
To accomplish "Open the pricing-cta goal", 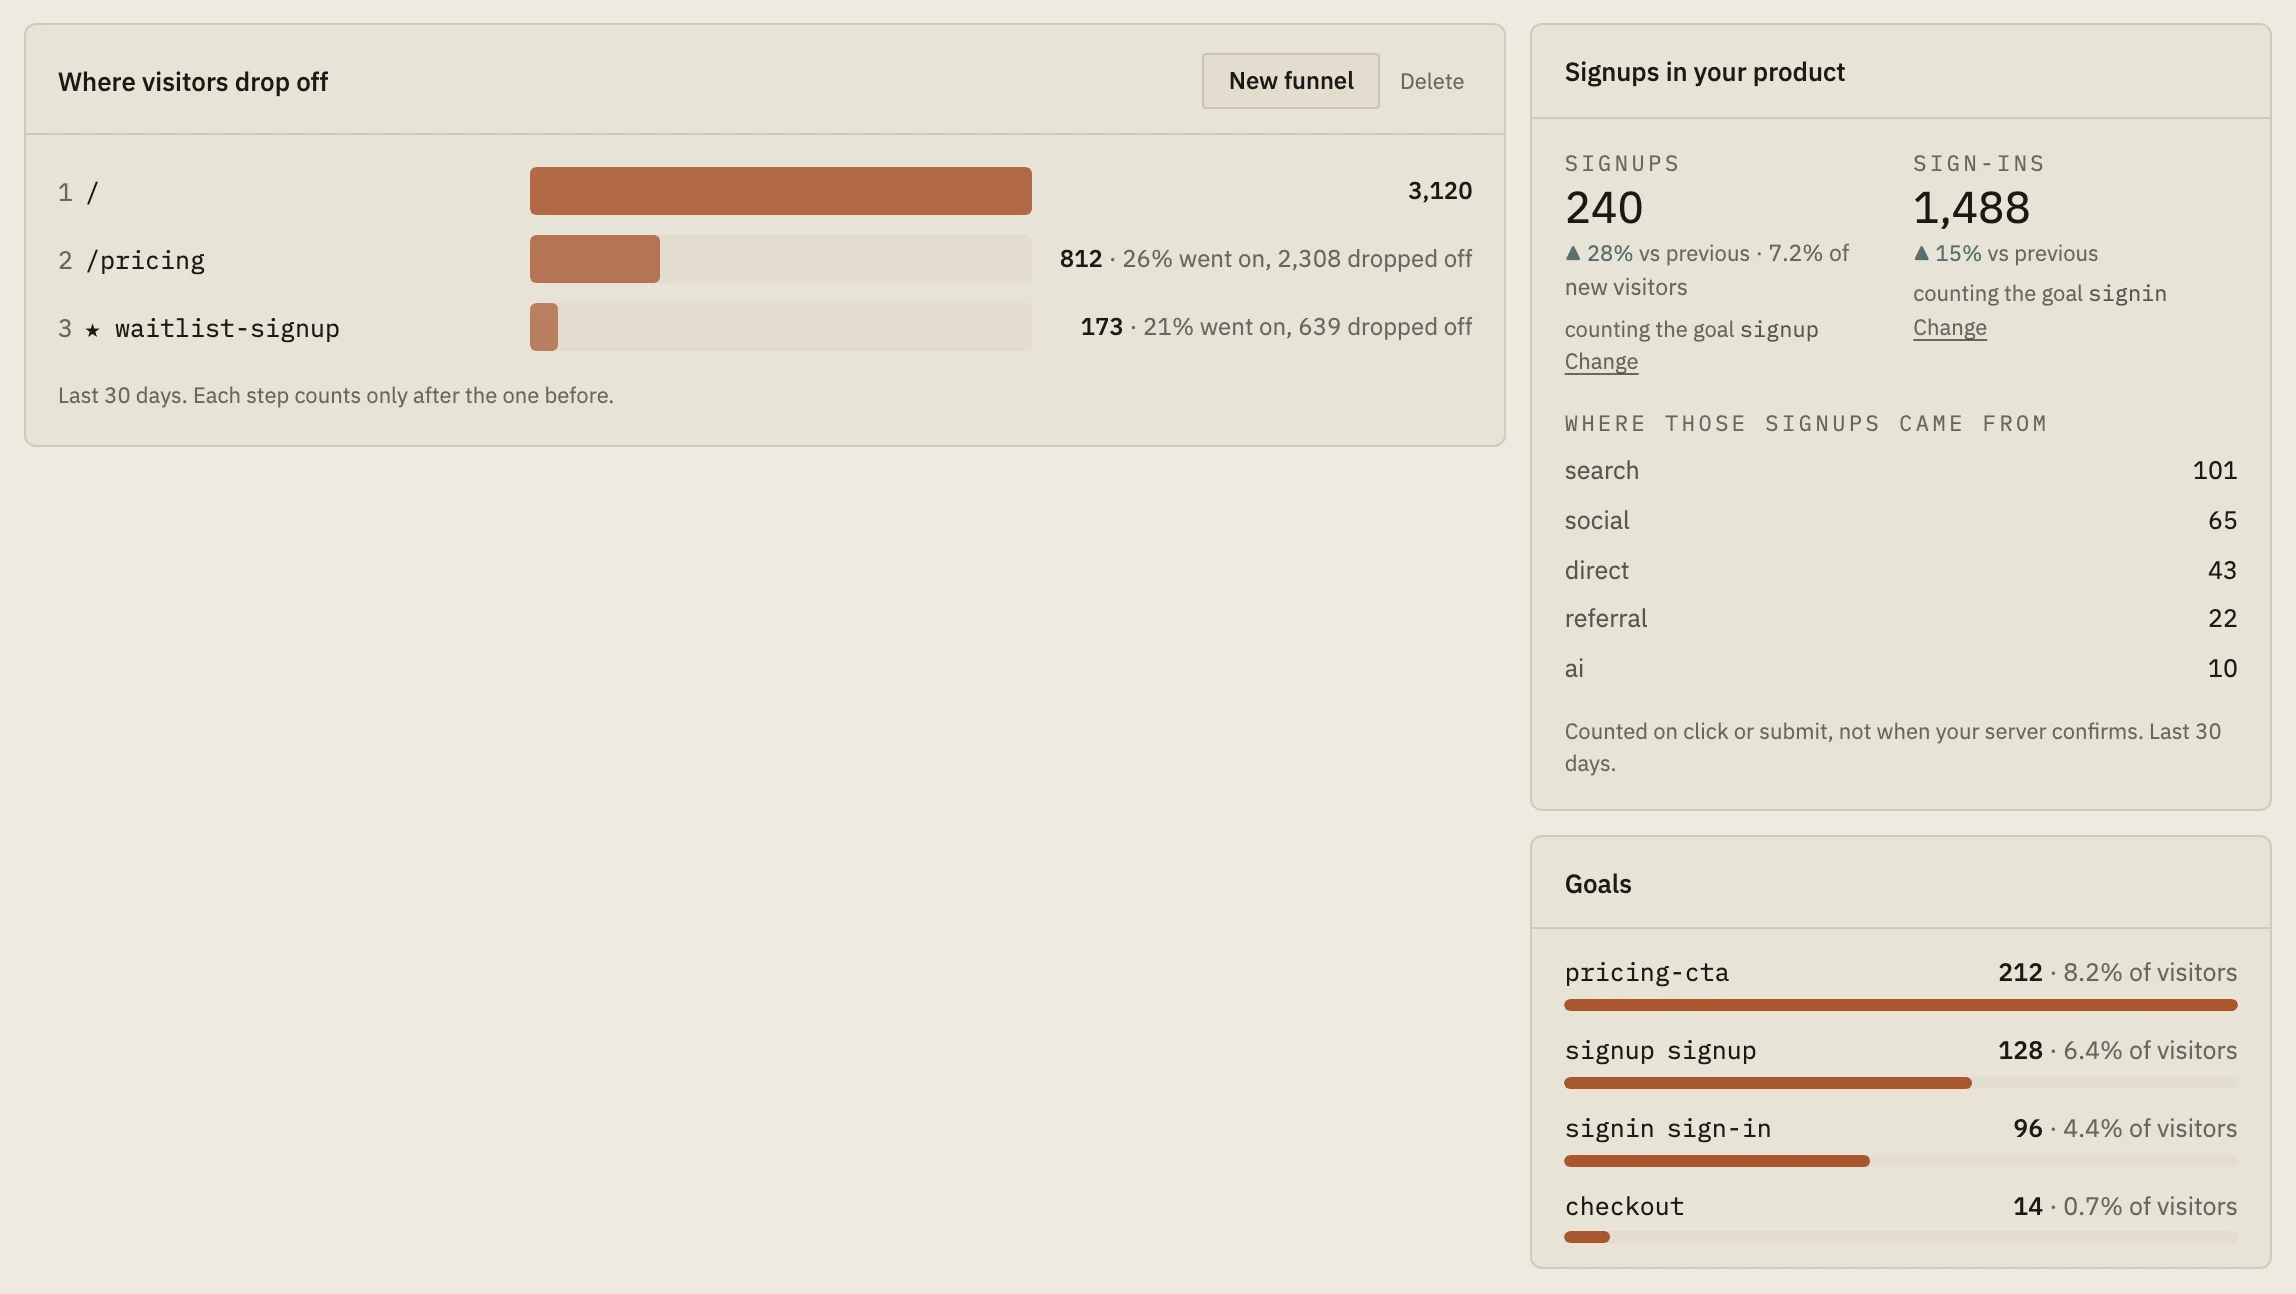I will [x=1646, y=973].
